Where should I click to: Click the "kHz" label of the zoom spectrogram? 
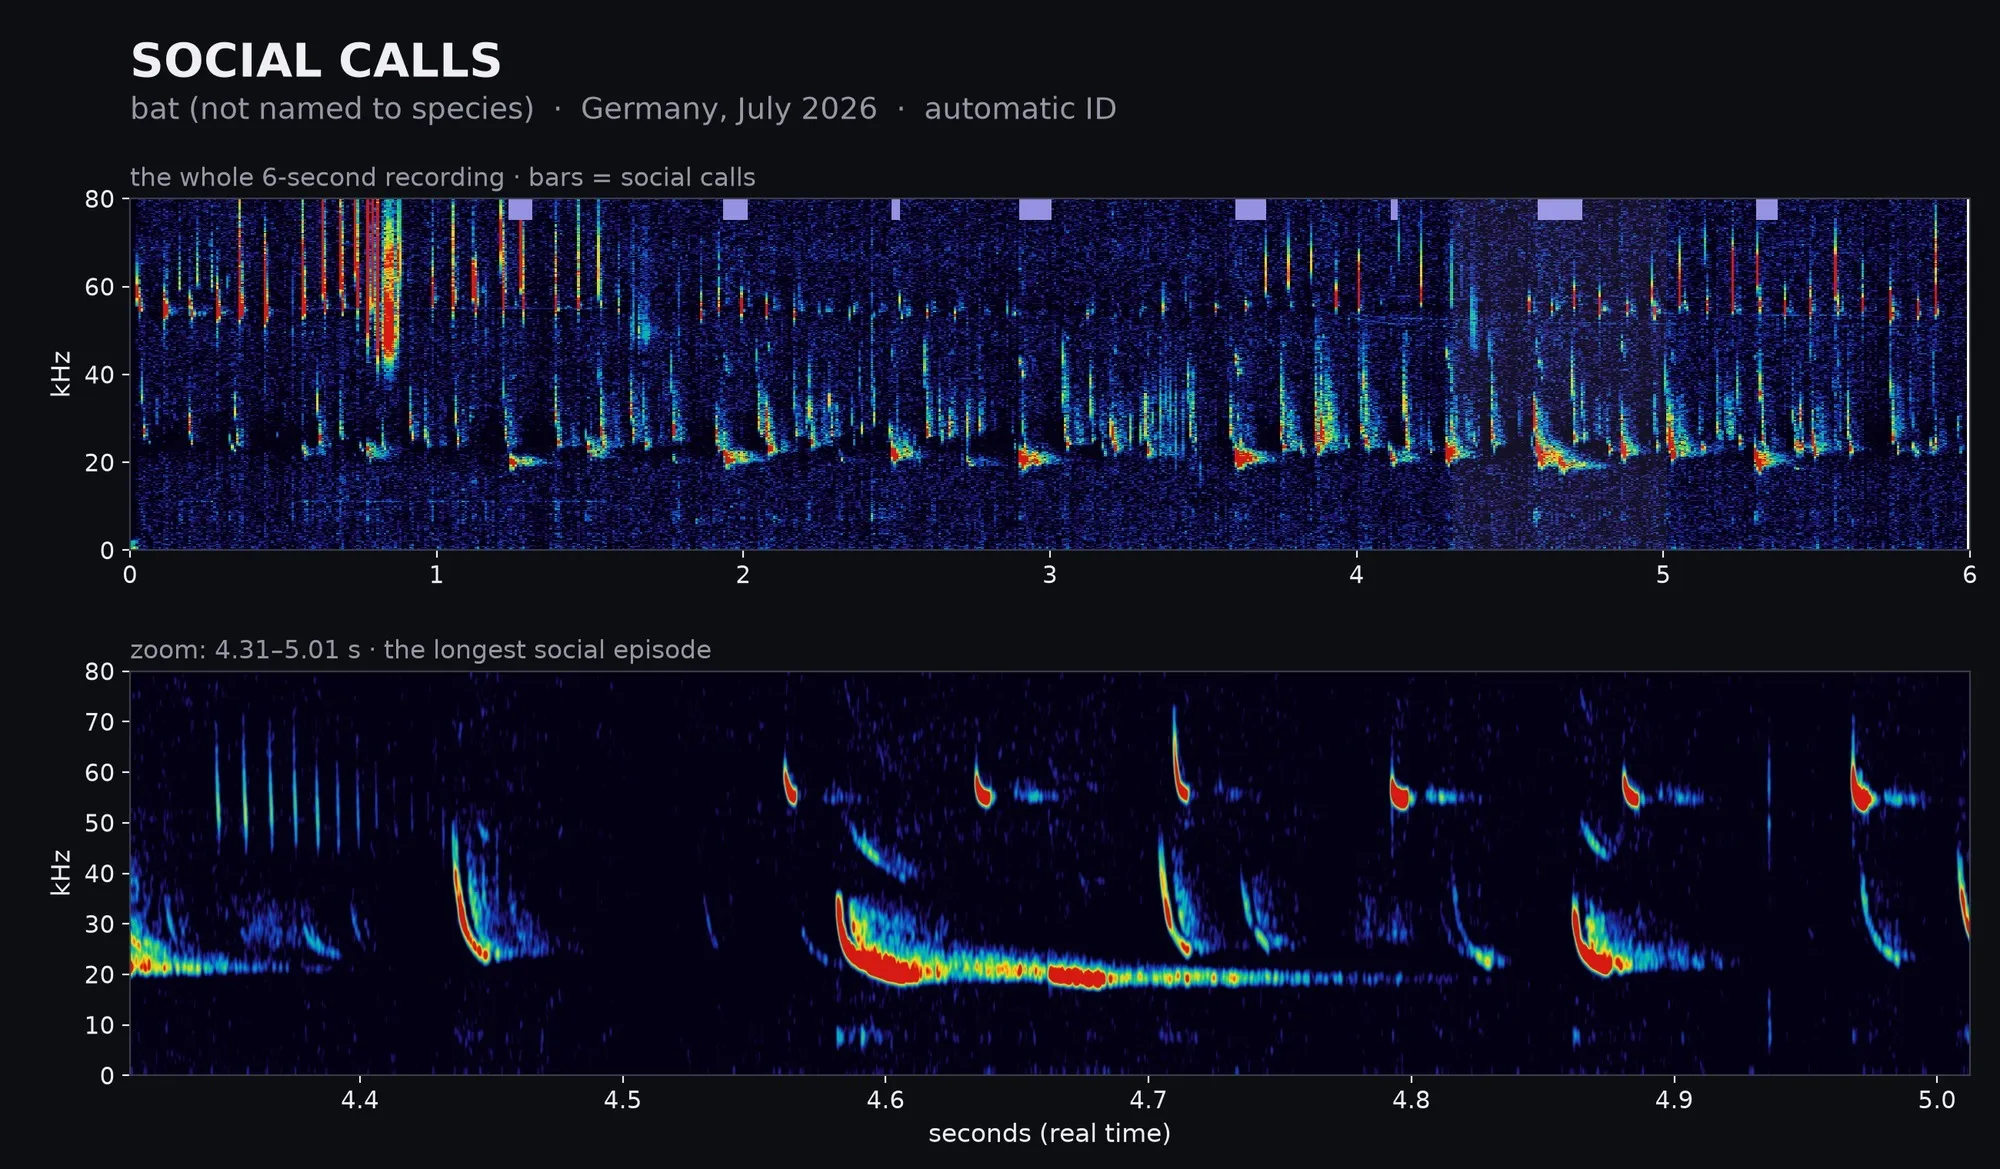pyautogui.click(x=60, y=872)
